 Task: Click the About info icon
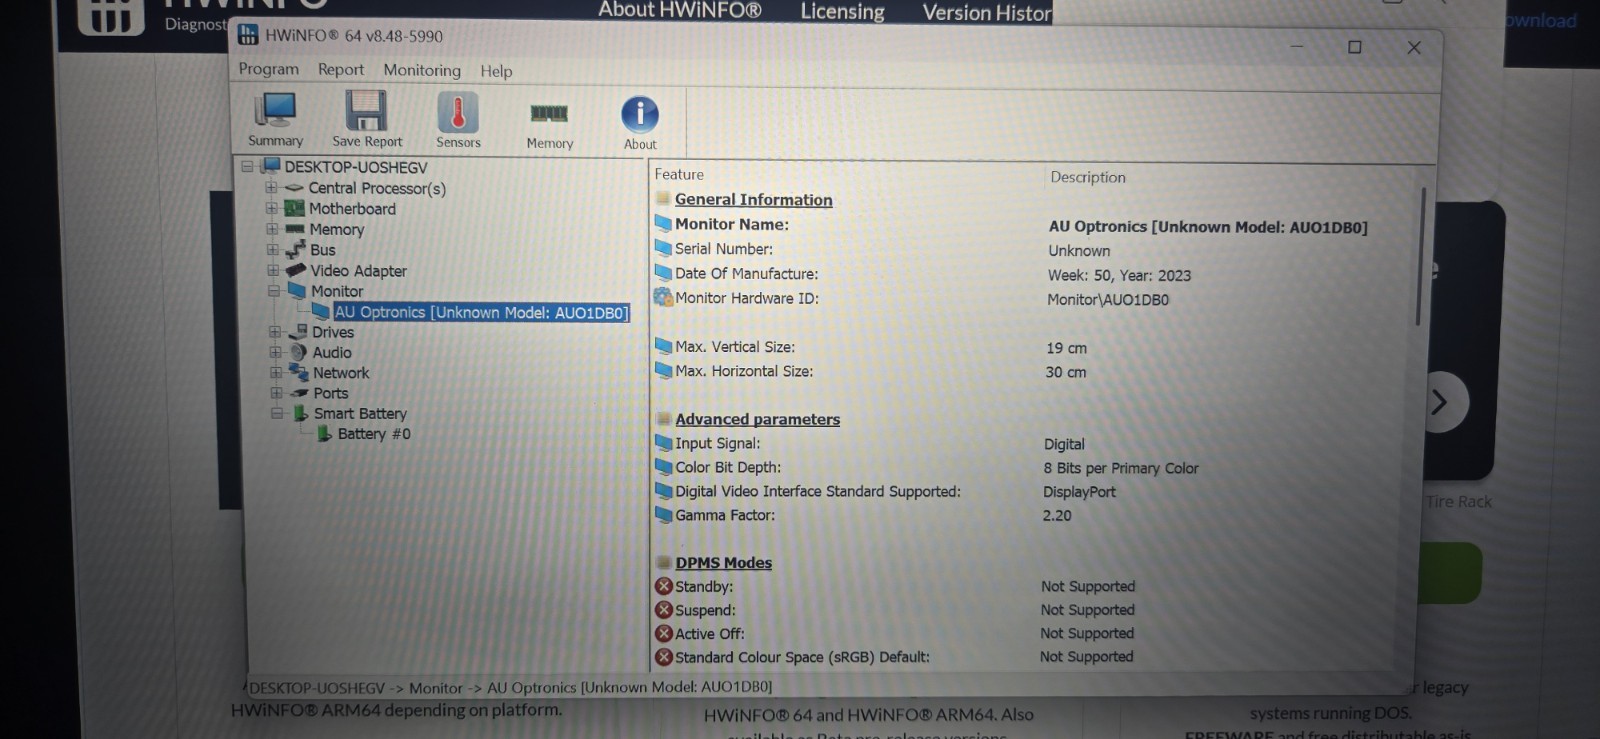coord(640,124)
